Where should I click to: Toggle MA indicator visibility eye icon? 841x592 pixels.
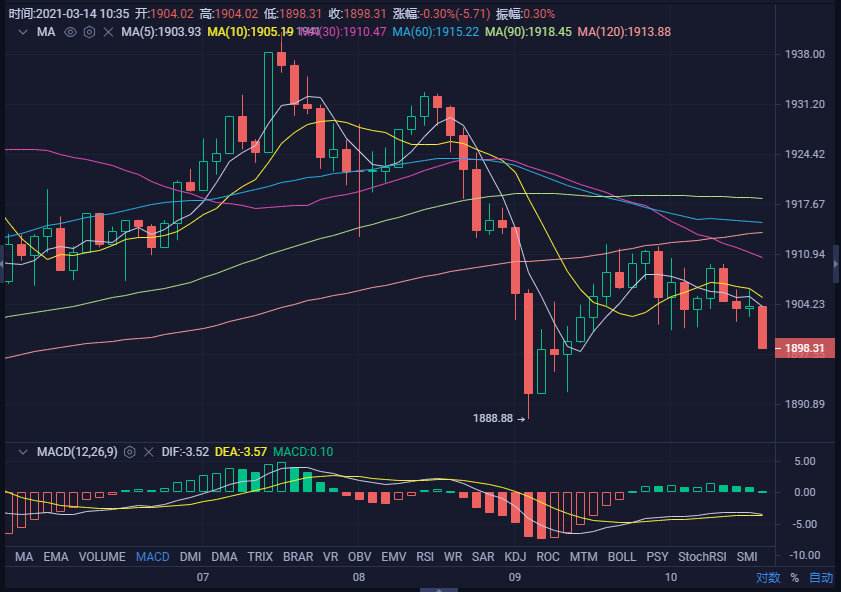[x=70, y=32]
